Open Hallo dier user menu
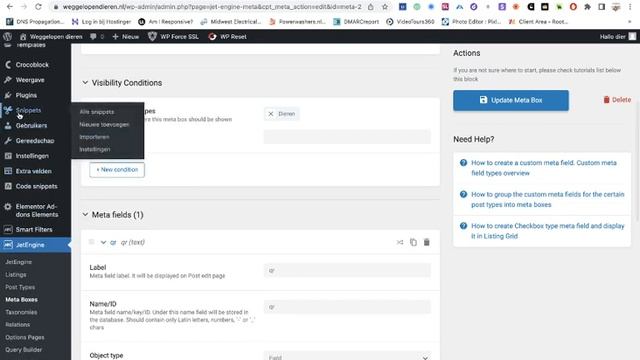 tap(618, 36)
